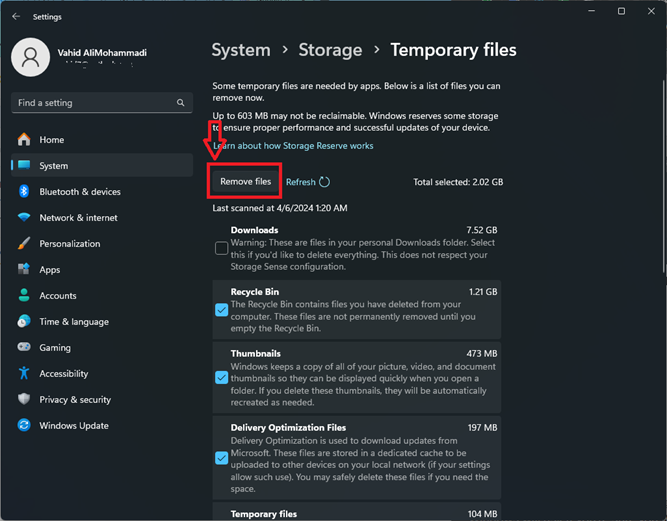667x521 pixels.
Task: Click the Recycle Bin 1.21 GB size
Action: tap(483, 292)
